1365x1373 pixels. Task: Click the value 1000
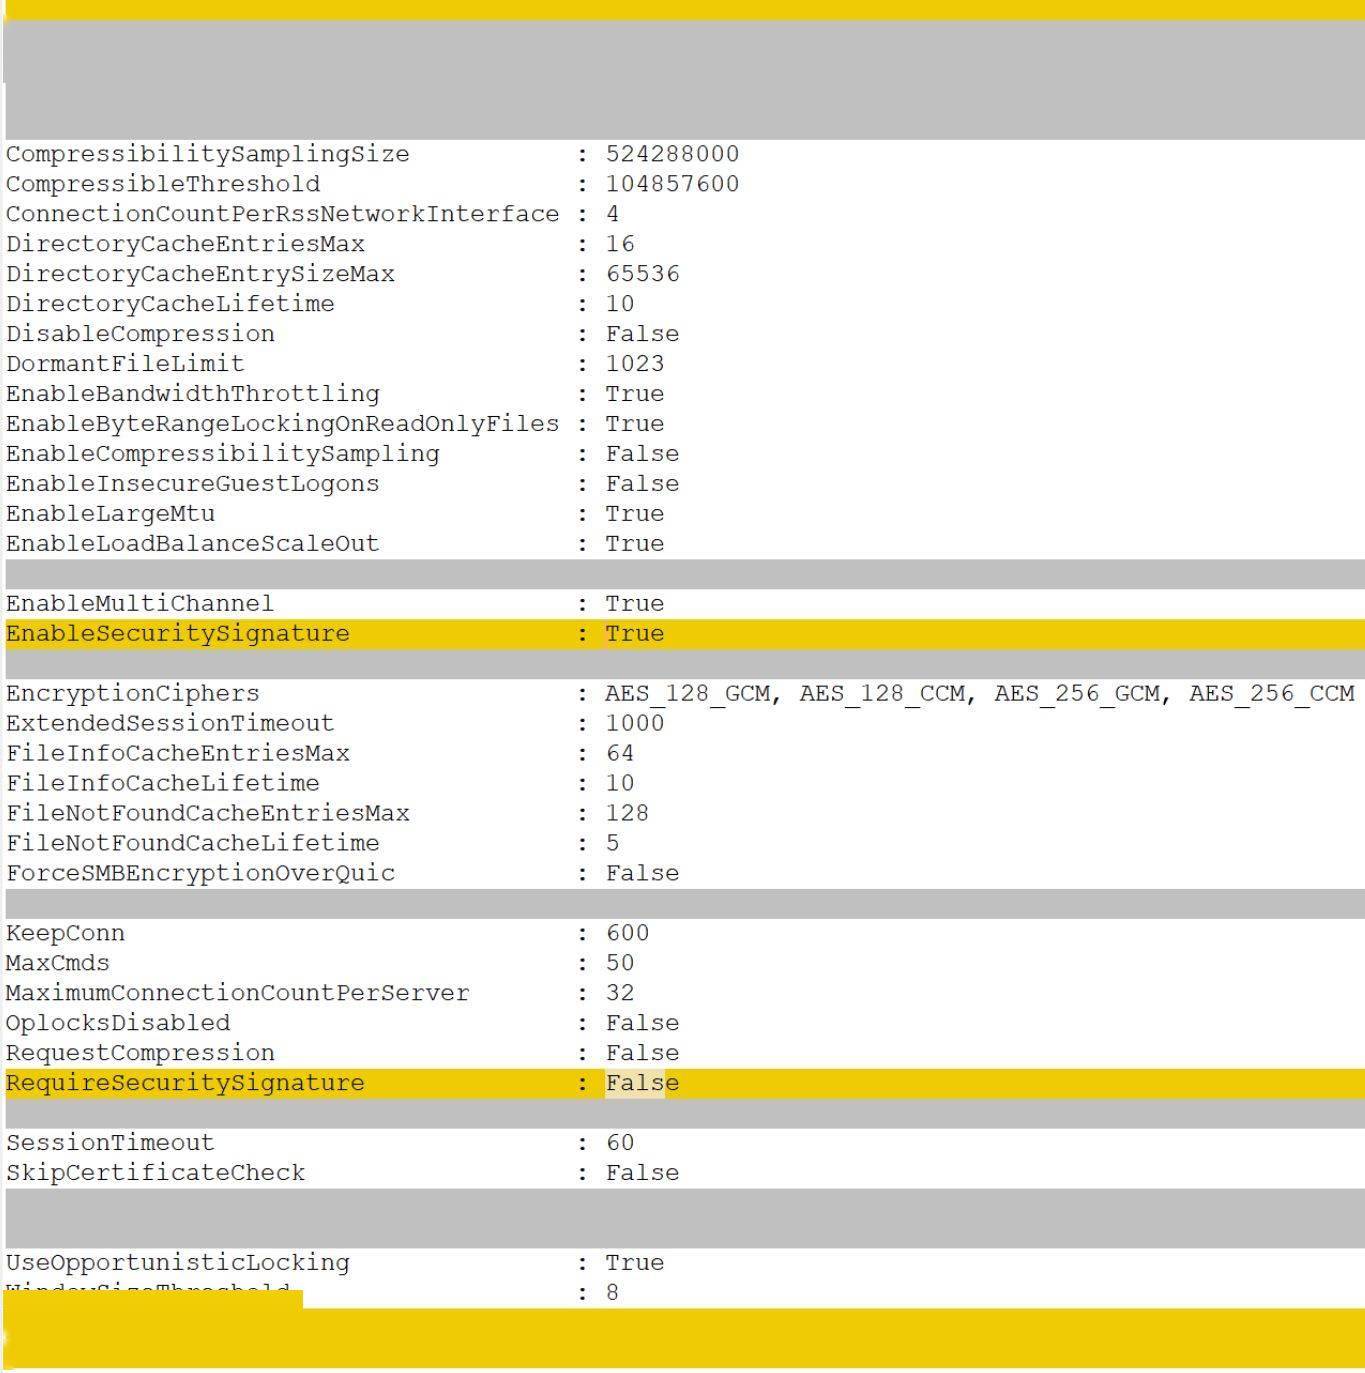pyautogui.click(x=635, y=724)
